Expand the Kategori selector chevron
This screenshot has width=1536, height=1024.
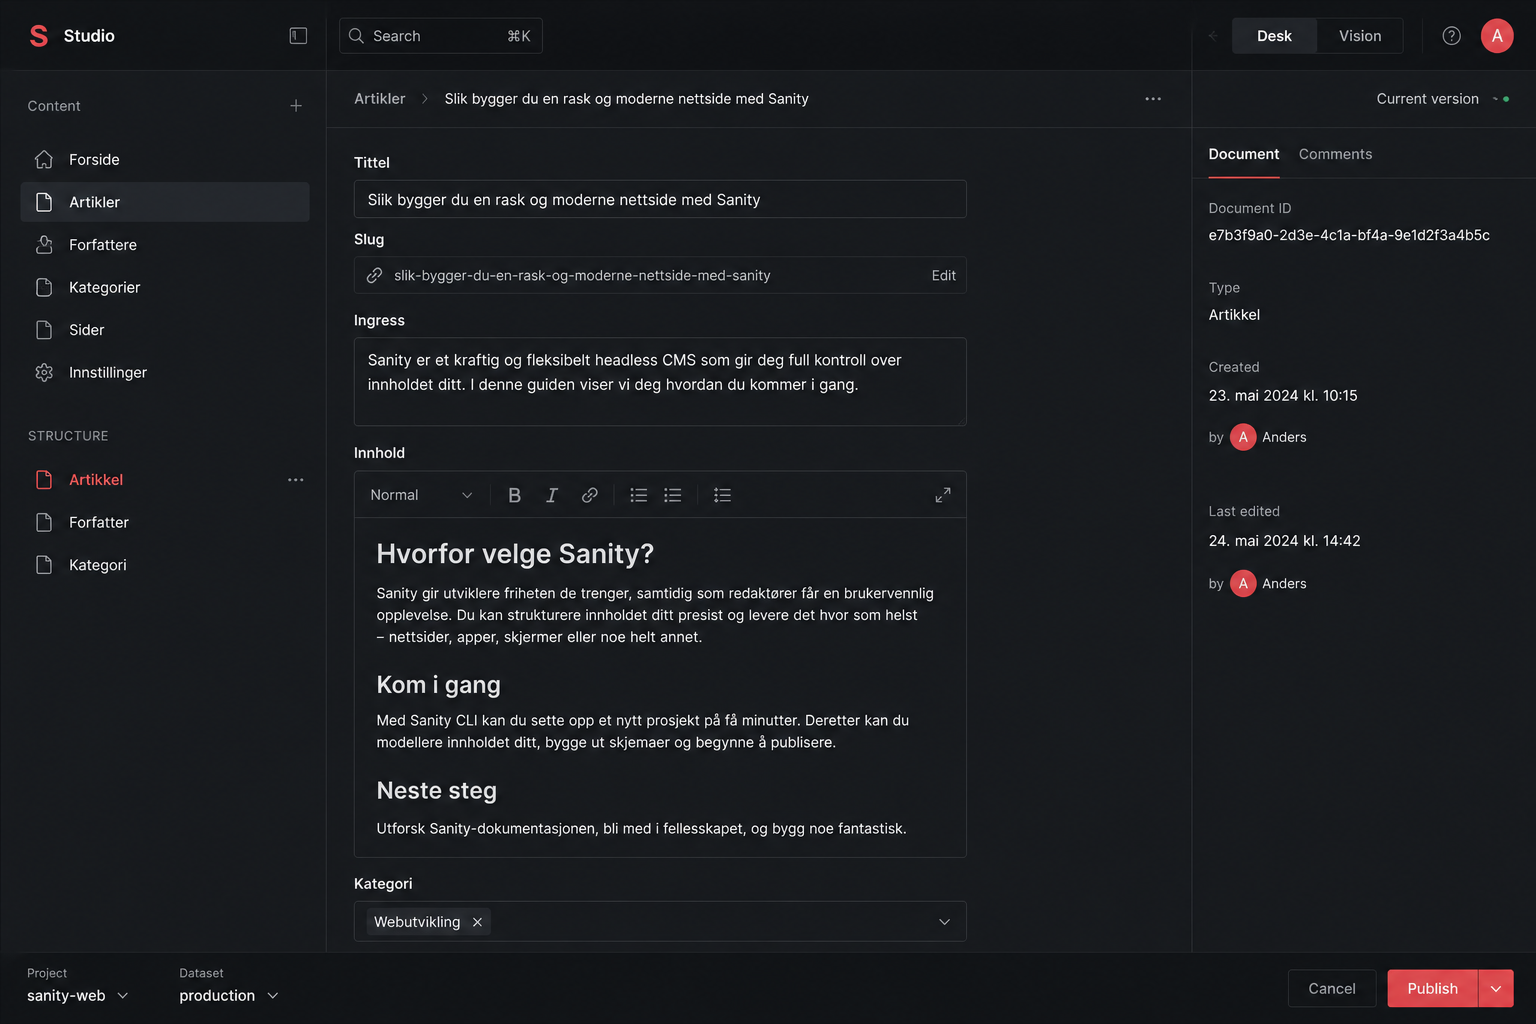point(944,922)
